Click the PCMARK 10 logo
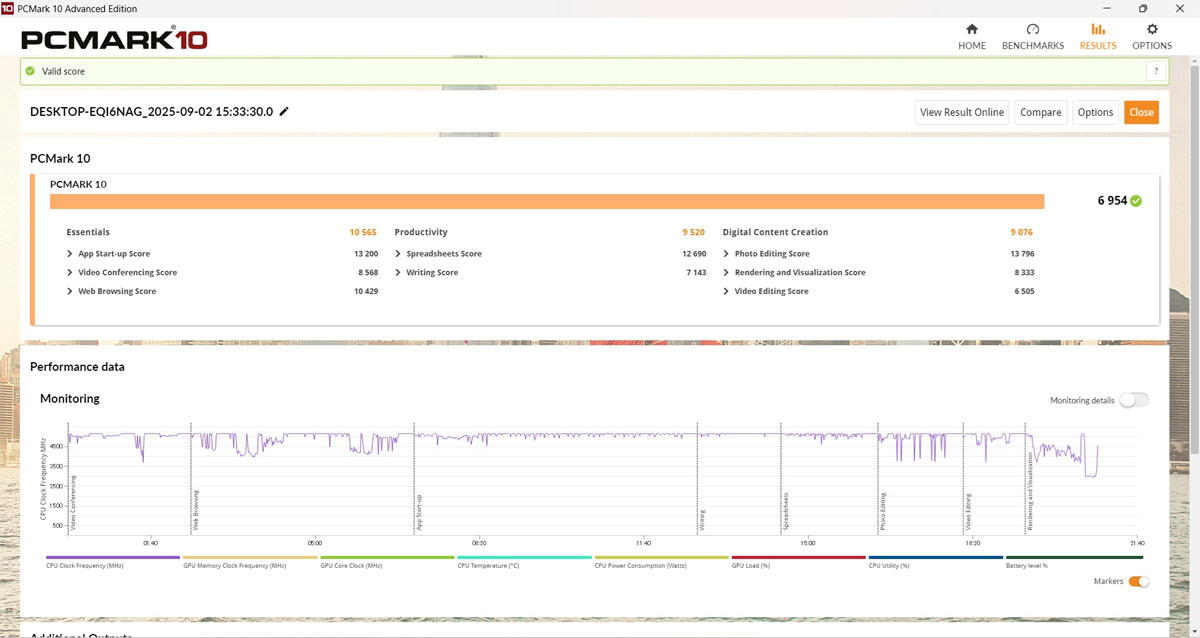This screenshot has width=1200, height=638. coord(115,40)
